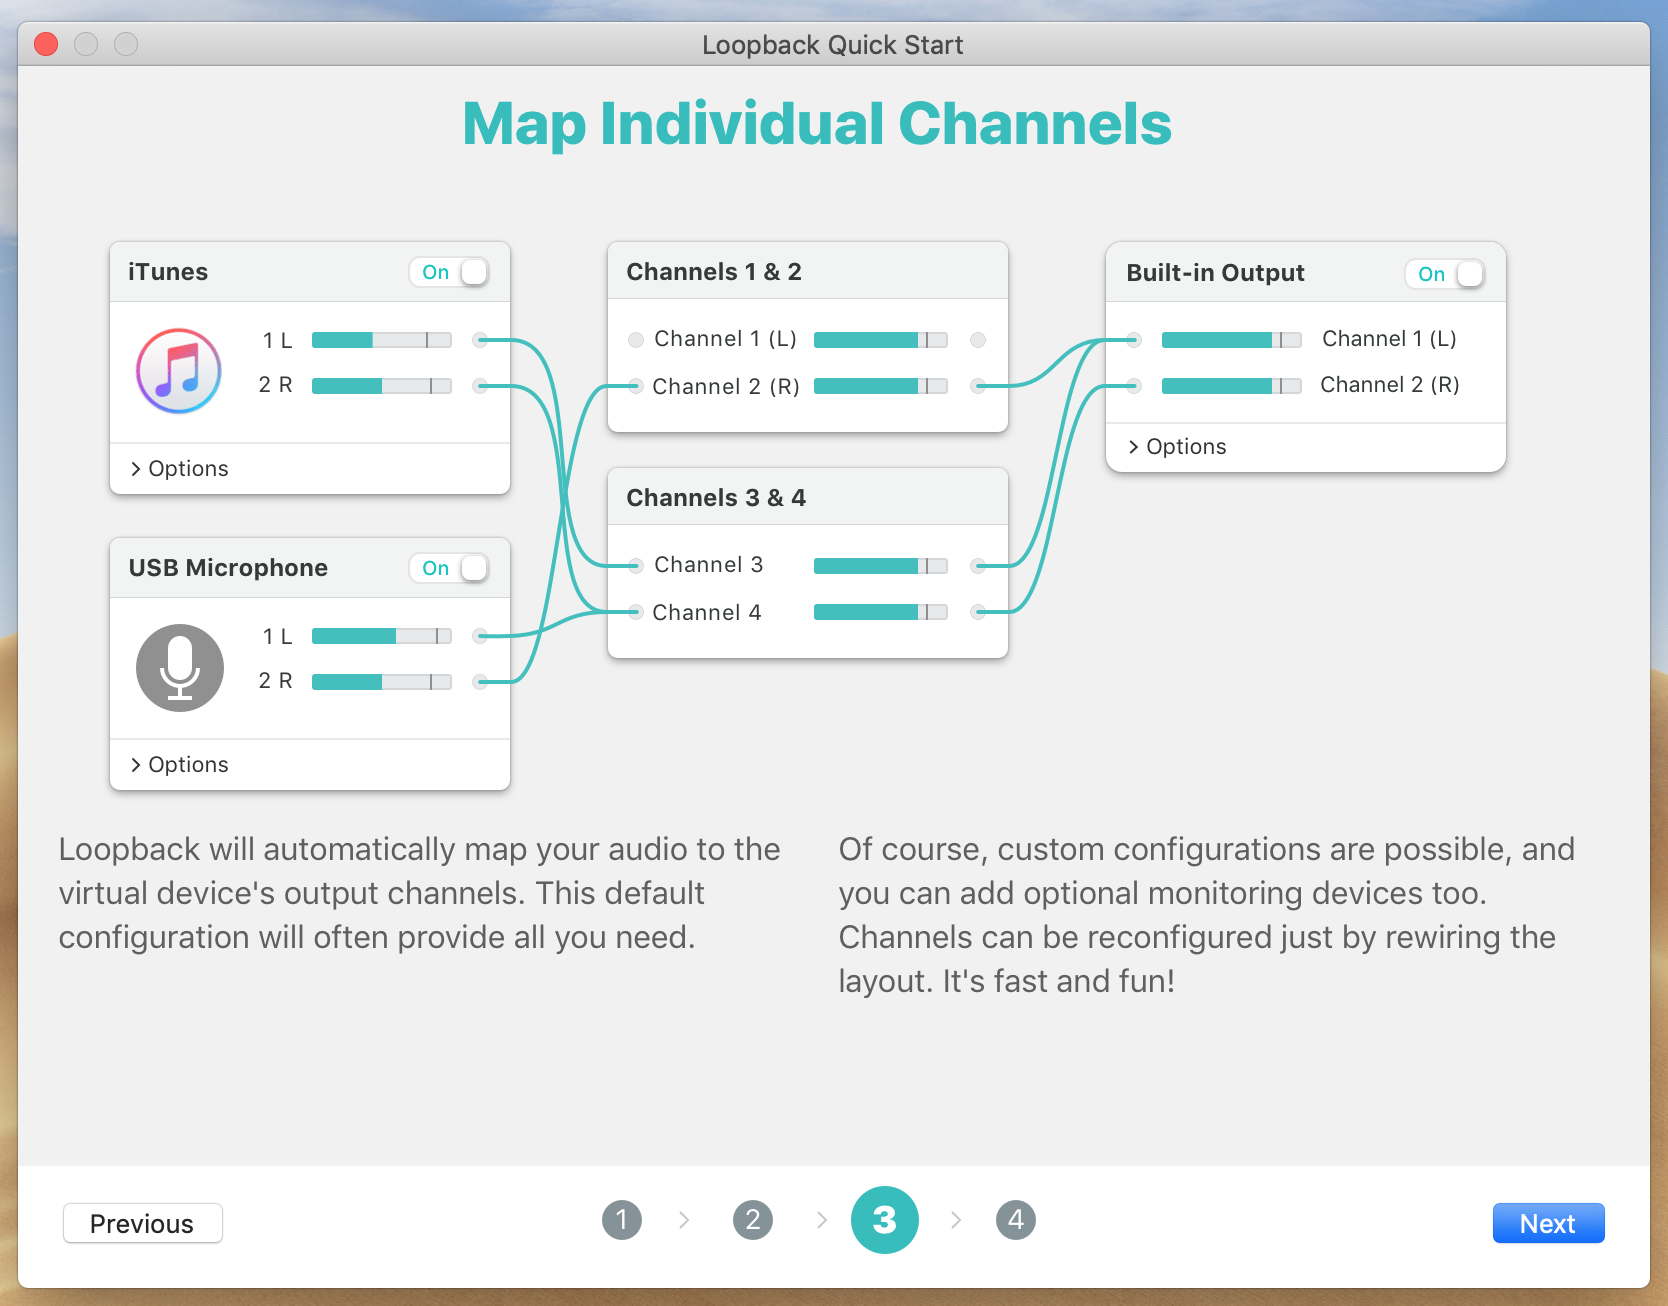Toggle the Built-in Output On switch
Viewport: 1668px width, 1306px height.
click(1445, 274)
